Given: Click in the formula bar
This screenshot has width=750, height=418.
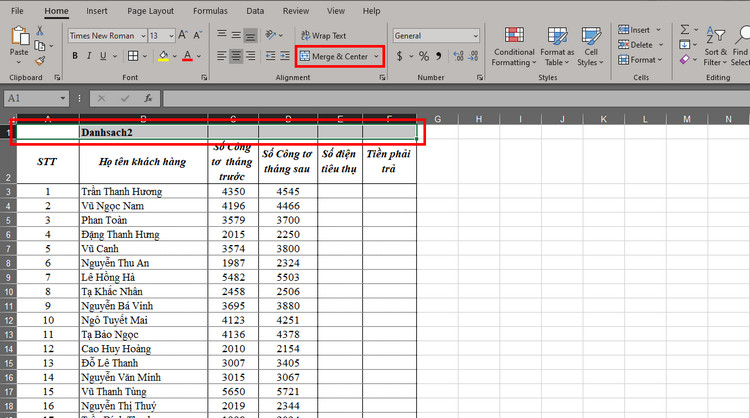Looking at the screenshot, I should pos(456,99).
